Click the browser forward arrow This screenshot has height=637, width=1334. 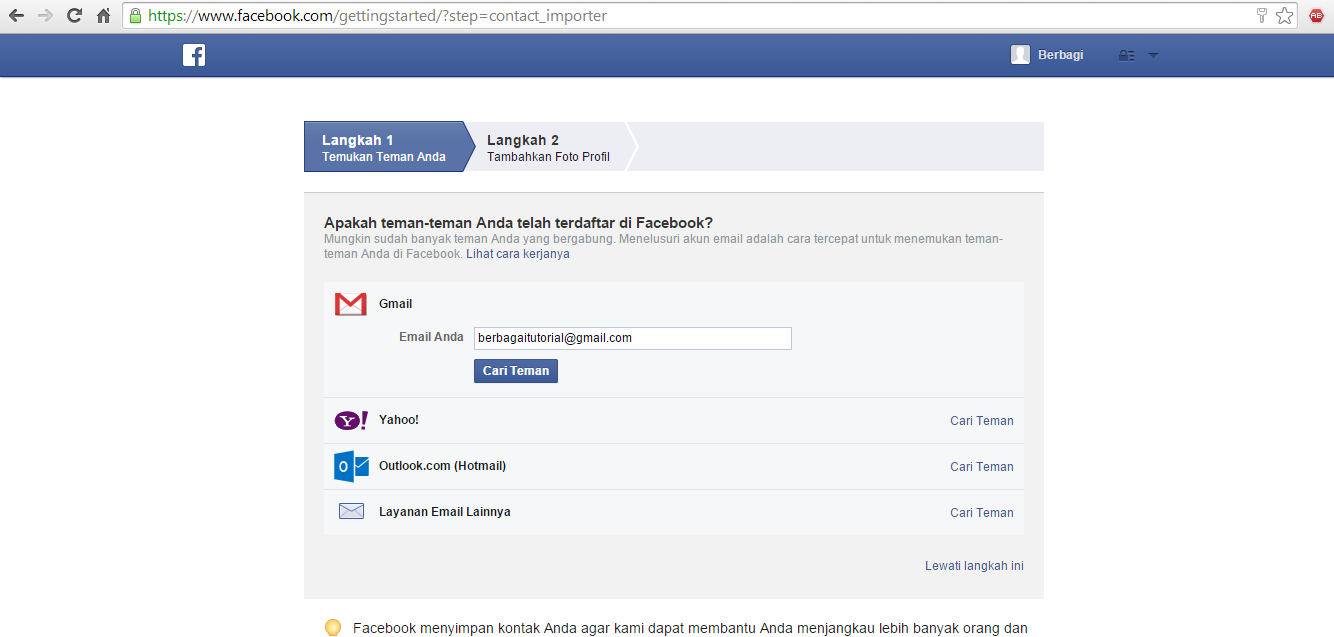click(45, 15)
